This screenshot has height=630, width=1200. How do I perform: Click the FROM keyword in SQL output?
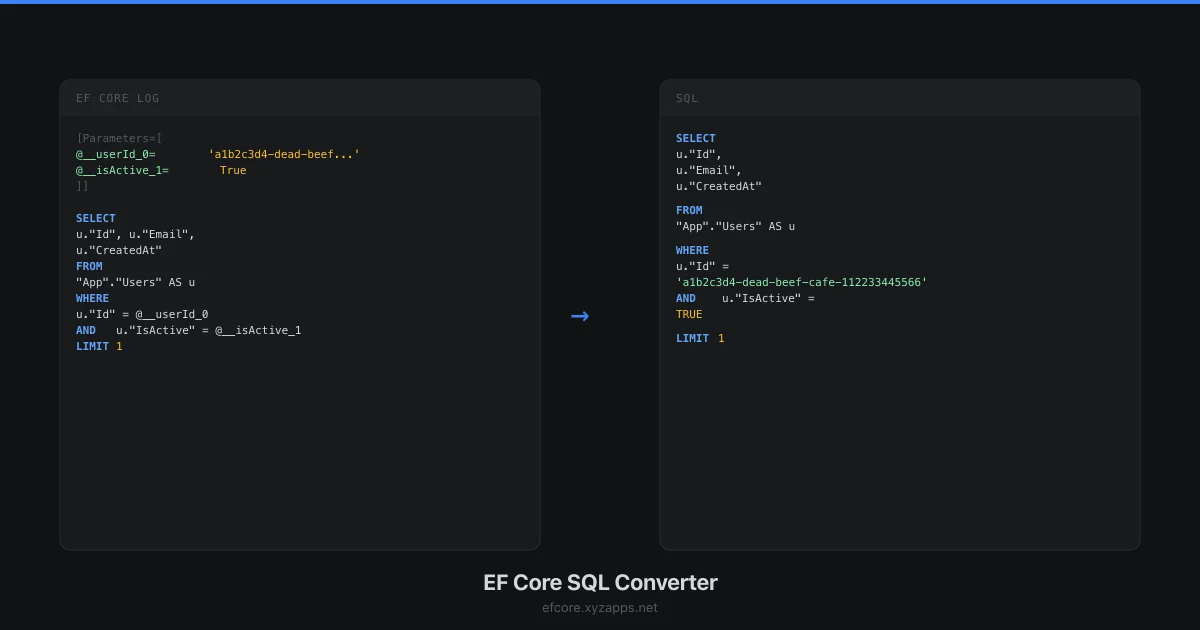coord(689,210)
